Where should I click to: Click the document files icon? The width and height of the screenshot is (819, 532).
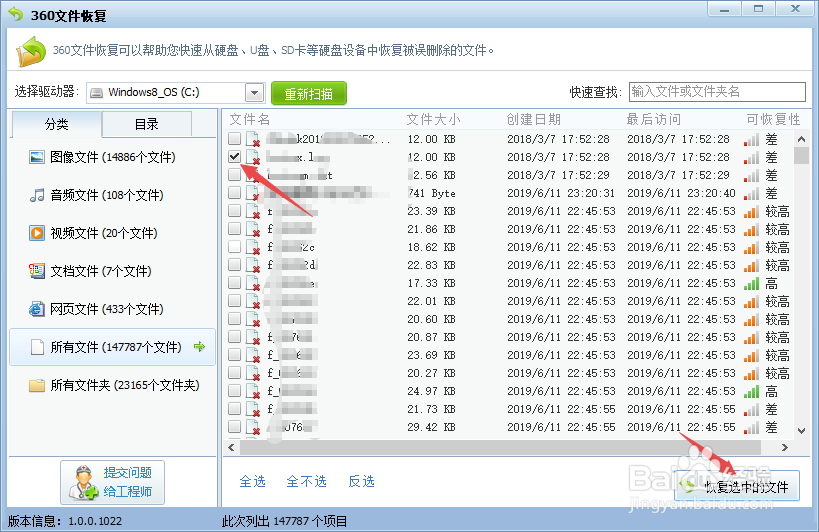tap(37, 271)
